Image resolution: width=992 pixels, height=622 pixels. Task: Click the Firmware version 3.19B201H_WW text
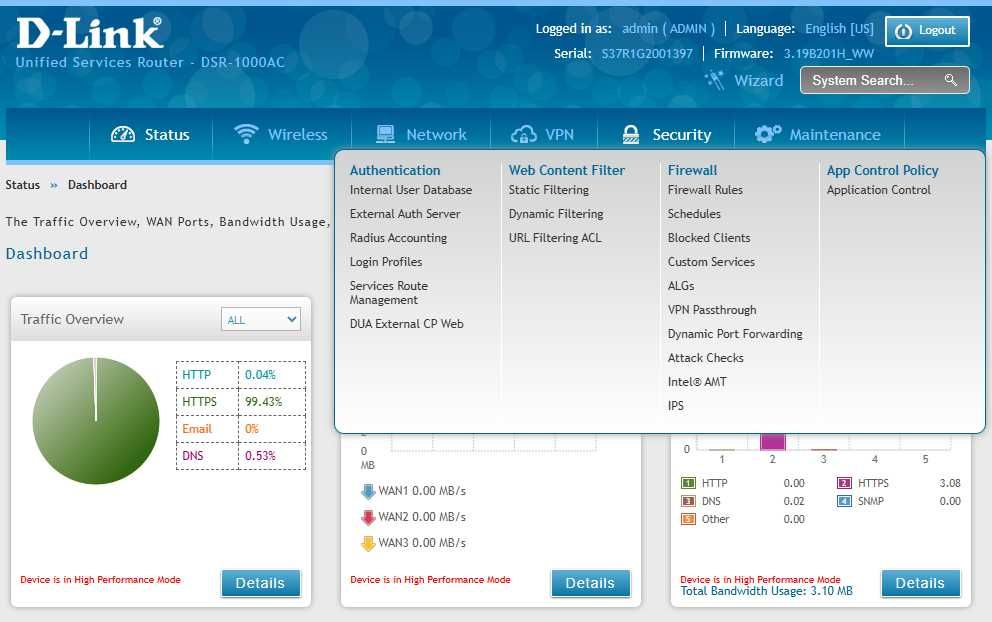tap(828, 54)
